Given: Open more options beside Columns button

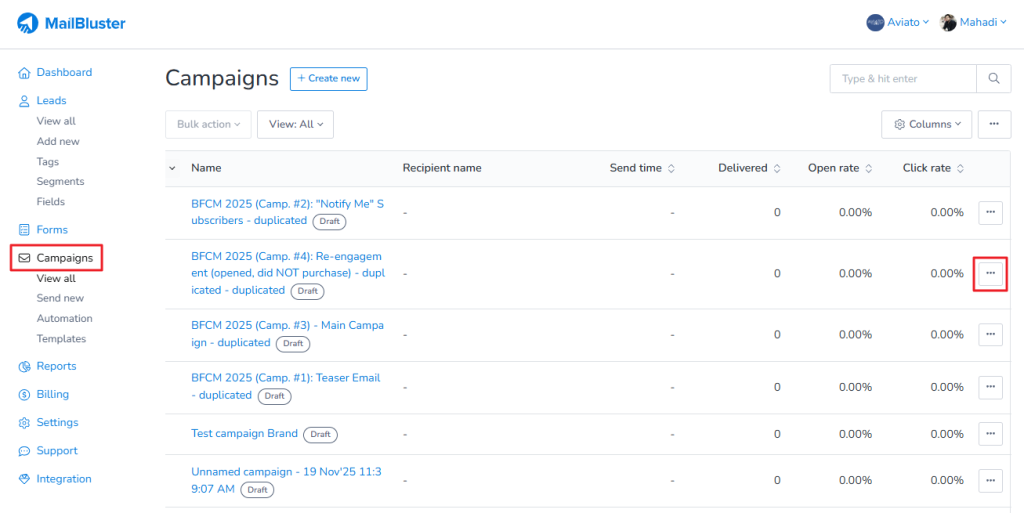Looking at the screenshot, I should coord(994,124).
